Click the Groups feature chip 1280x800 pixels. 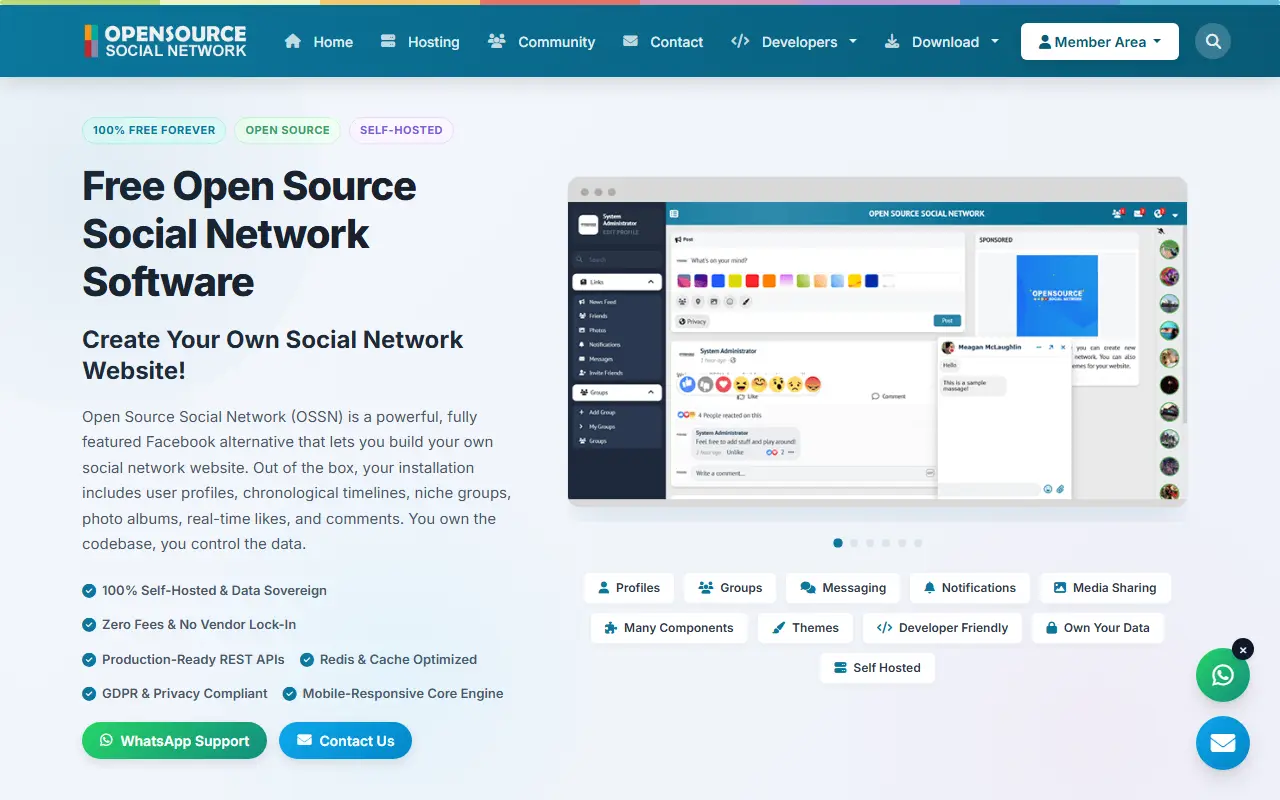[730, 588]
